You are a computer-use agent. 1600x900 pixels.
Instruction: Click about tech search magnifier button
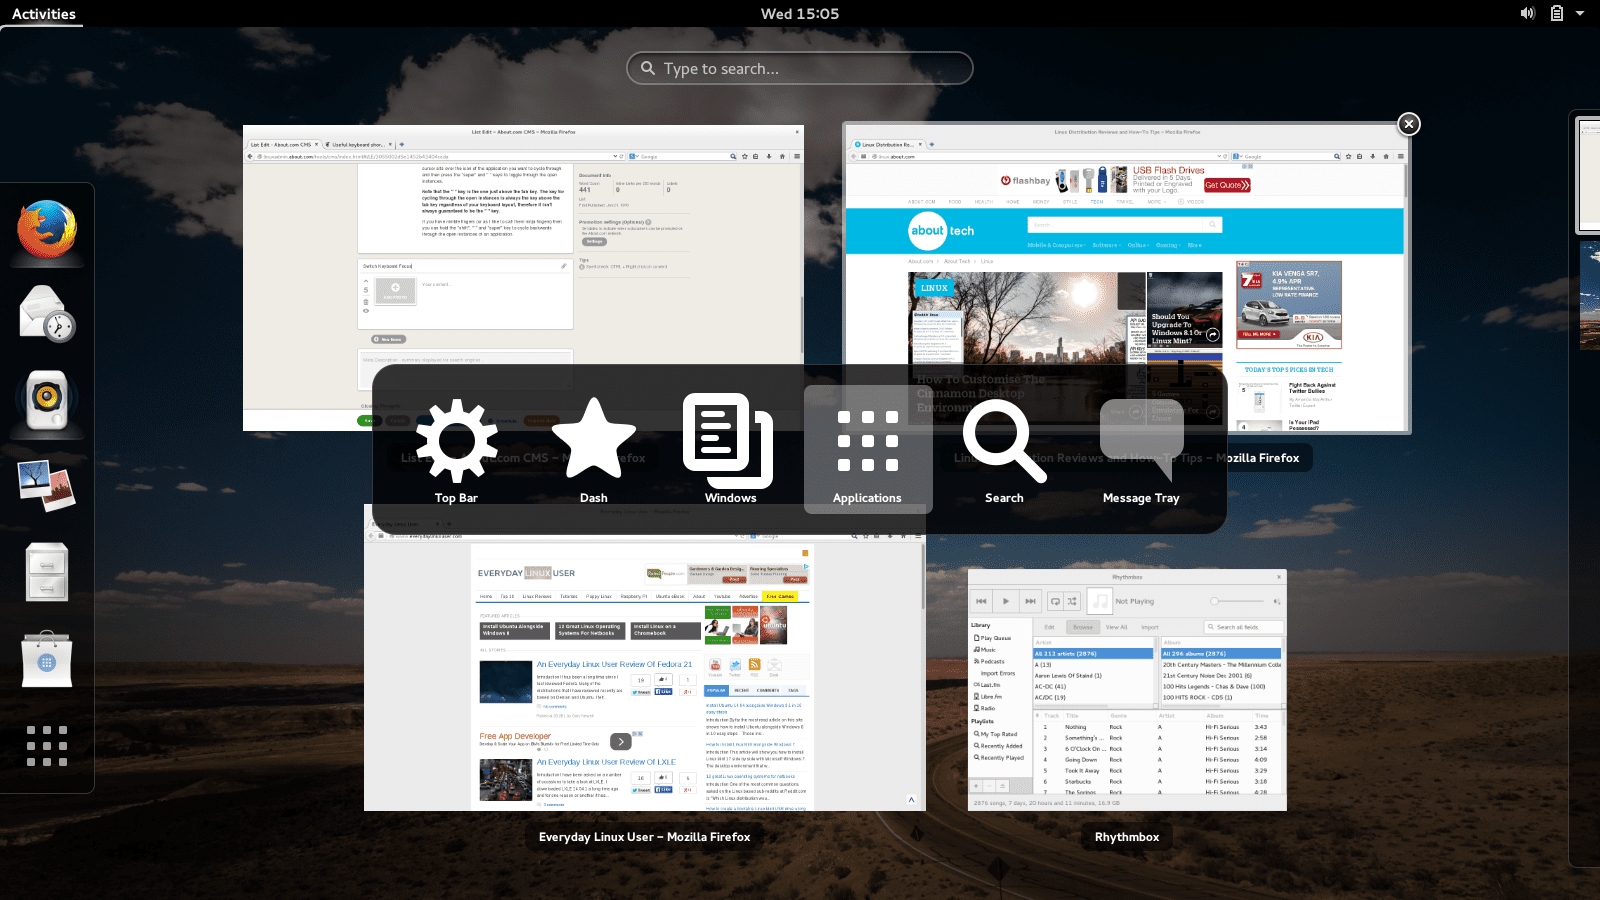tap(1212, 225)
